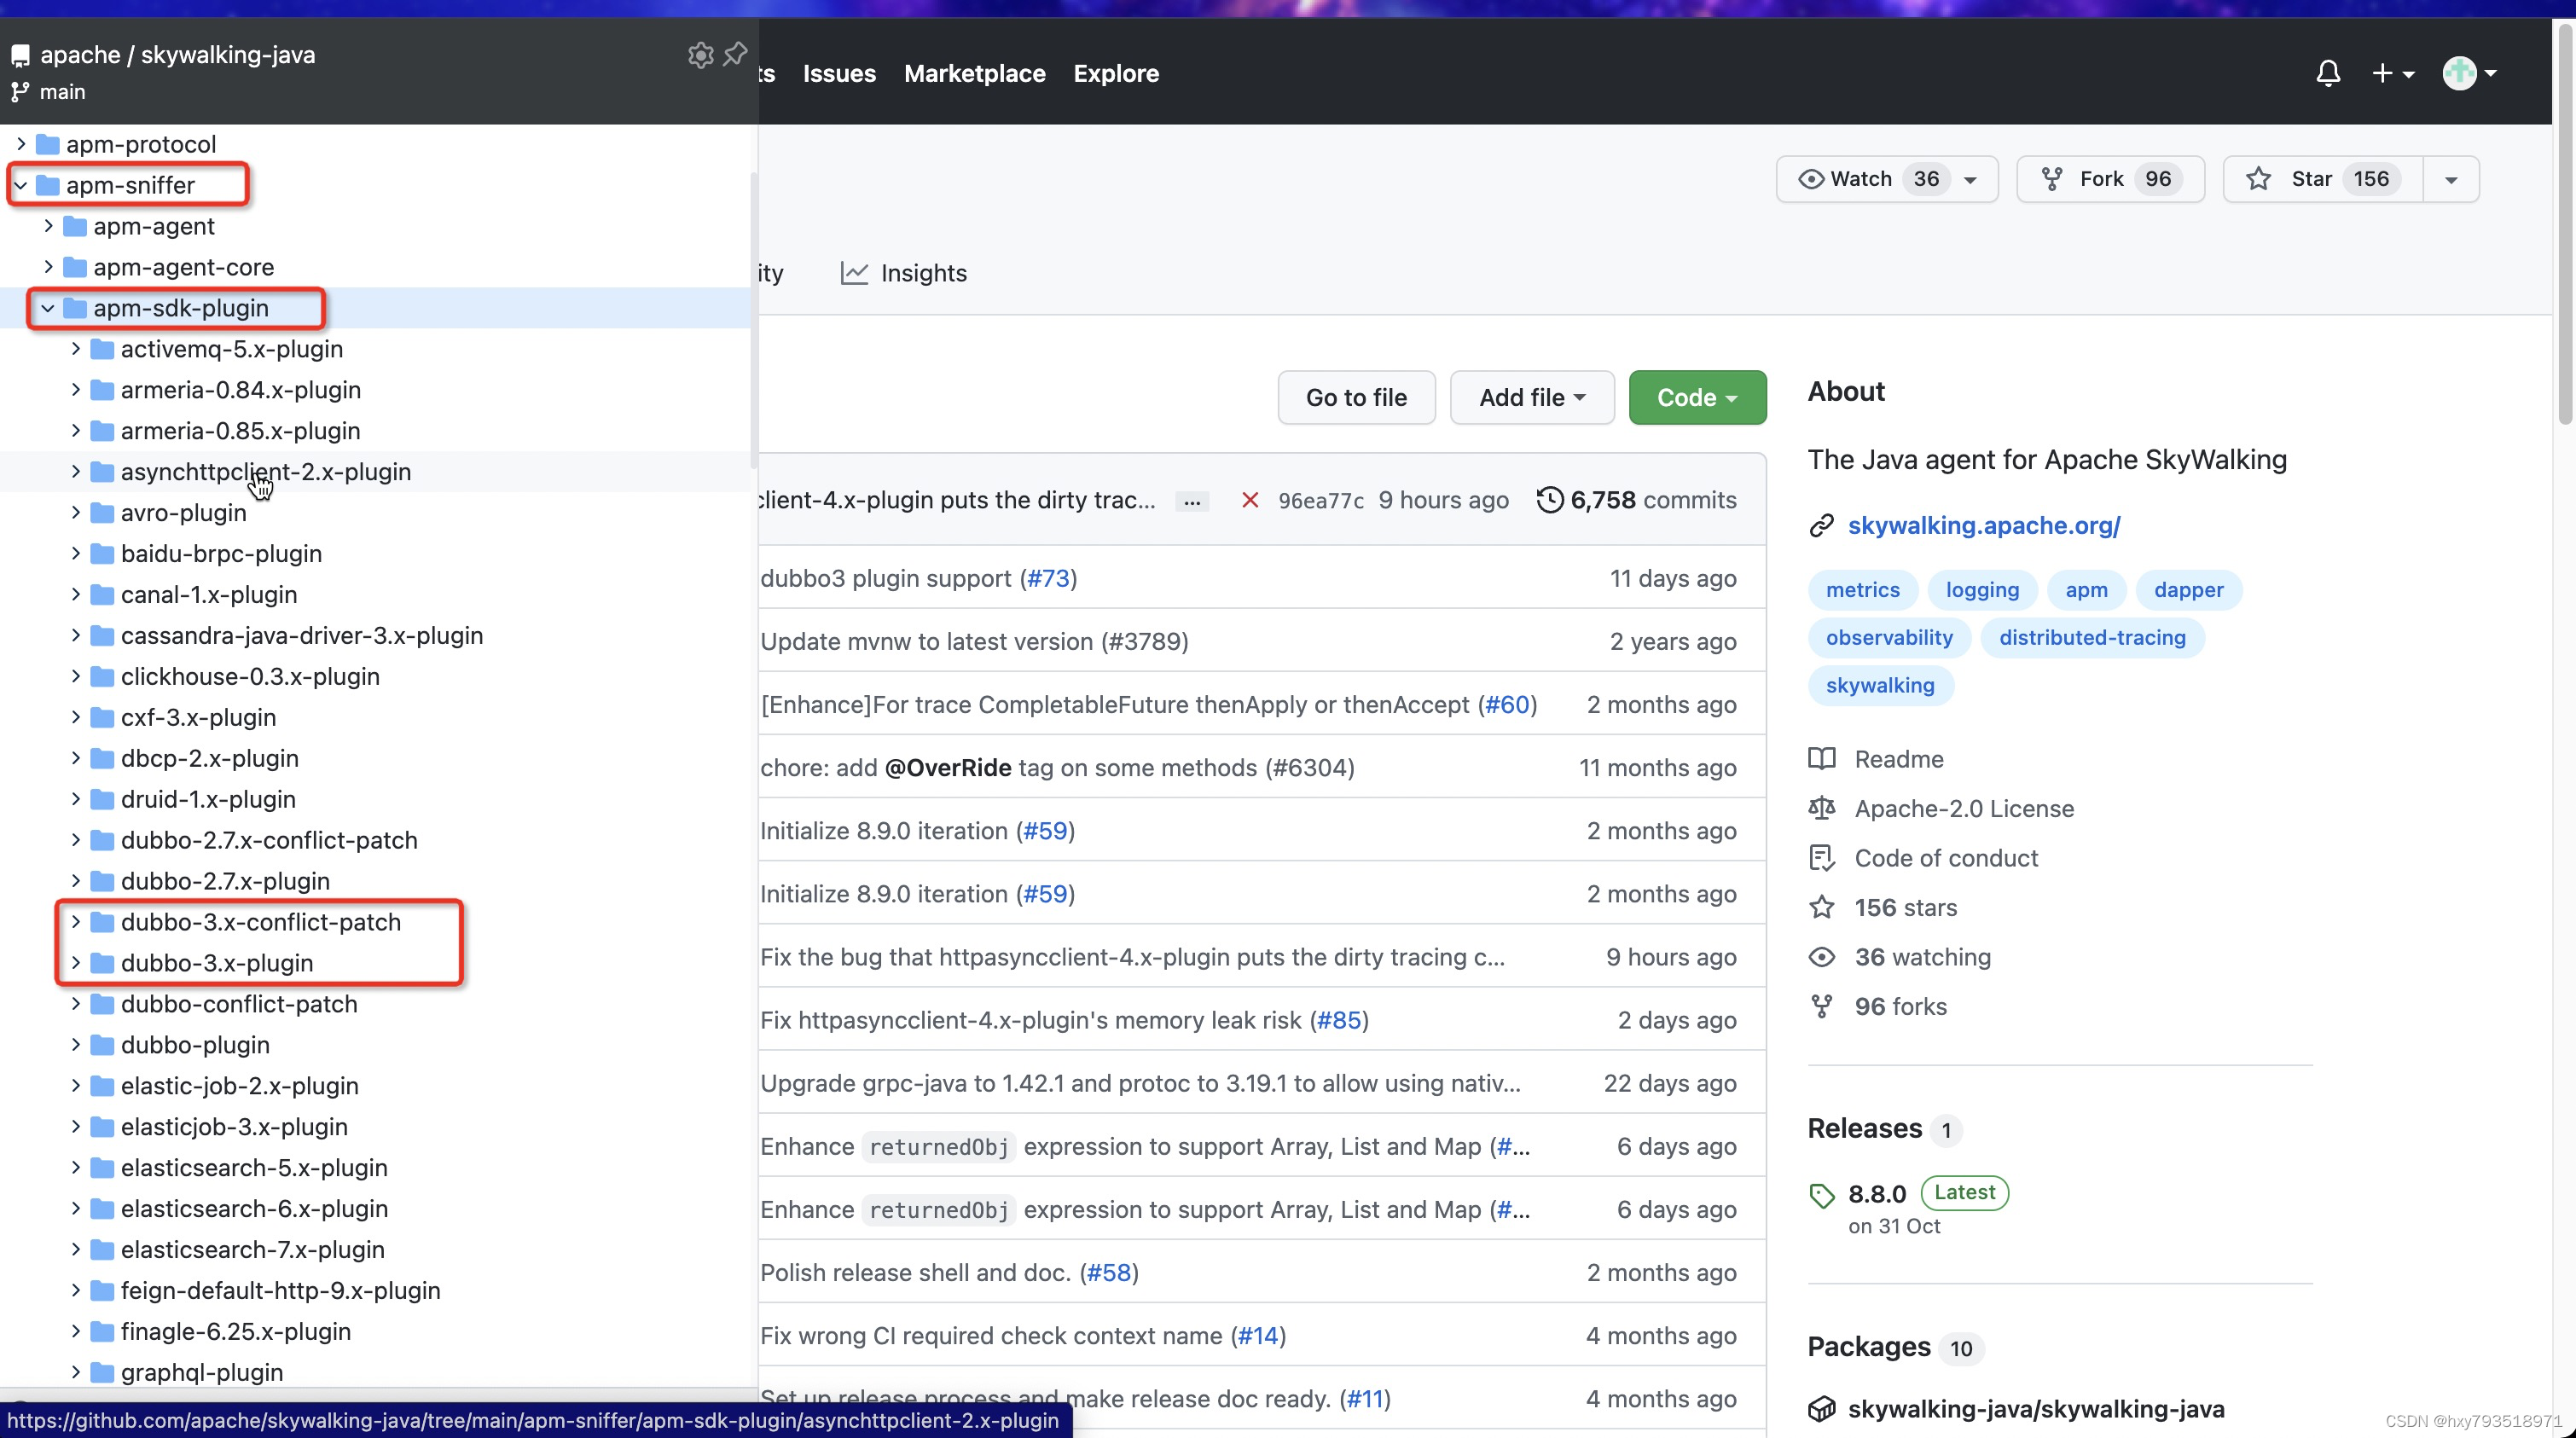This screenshot has height=1438, width=2576.
Task: Open graphql-plugin folder
Action: pos(202,1373)
